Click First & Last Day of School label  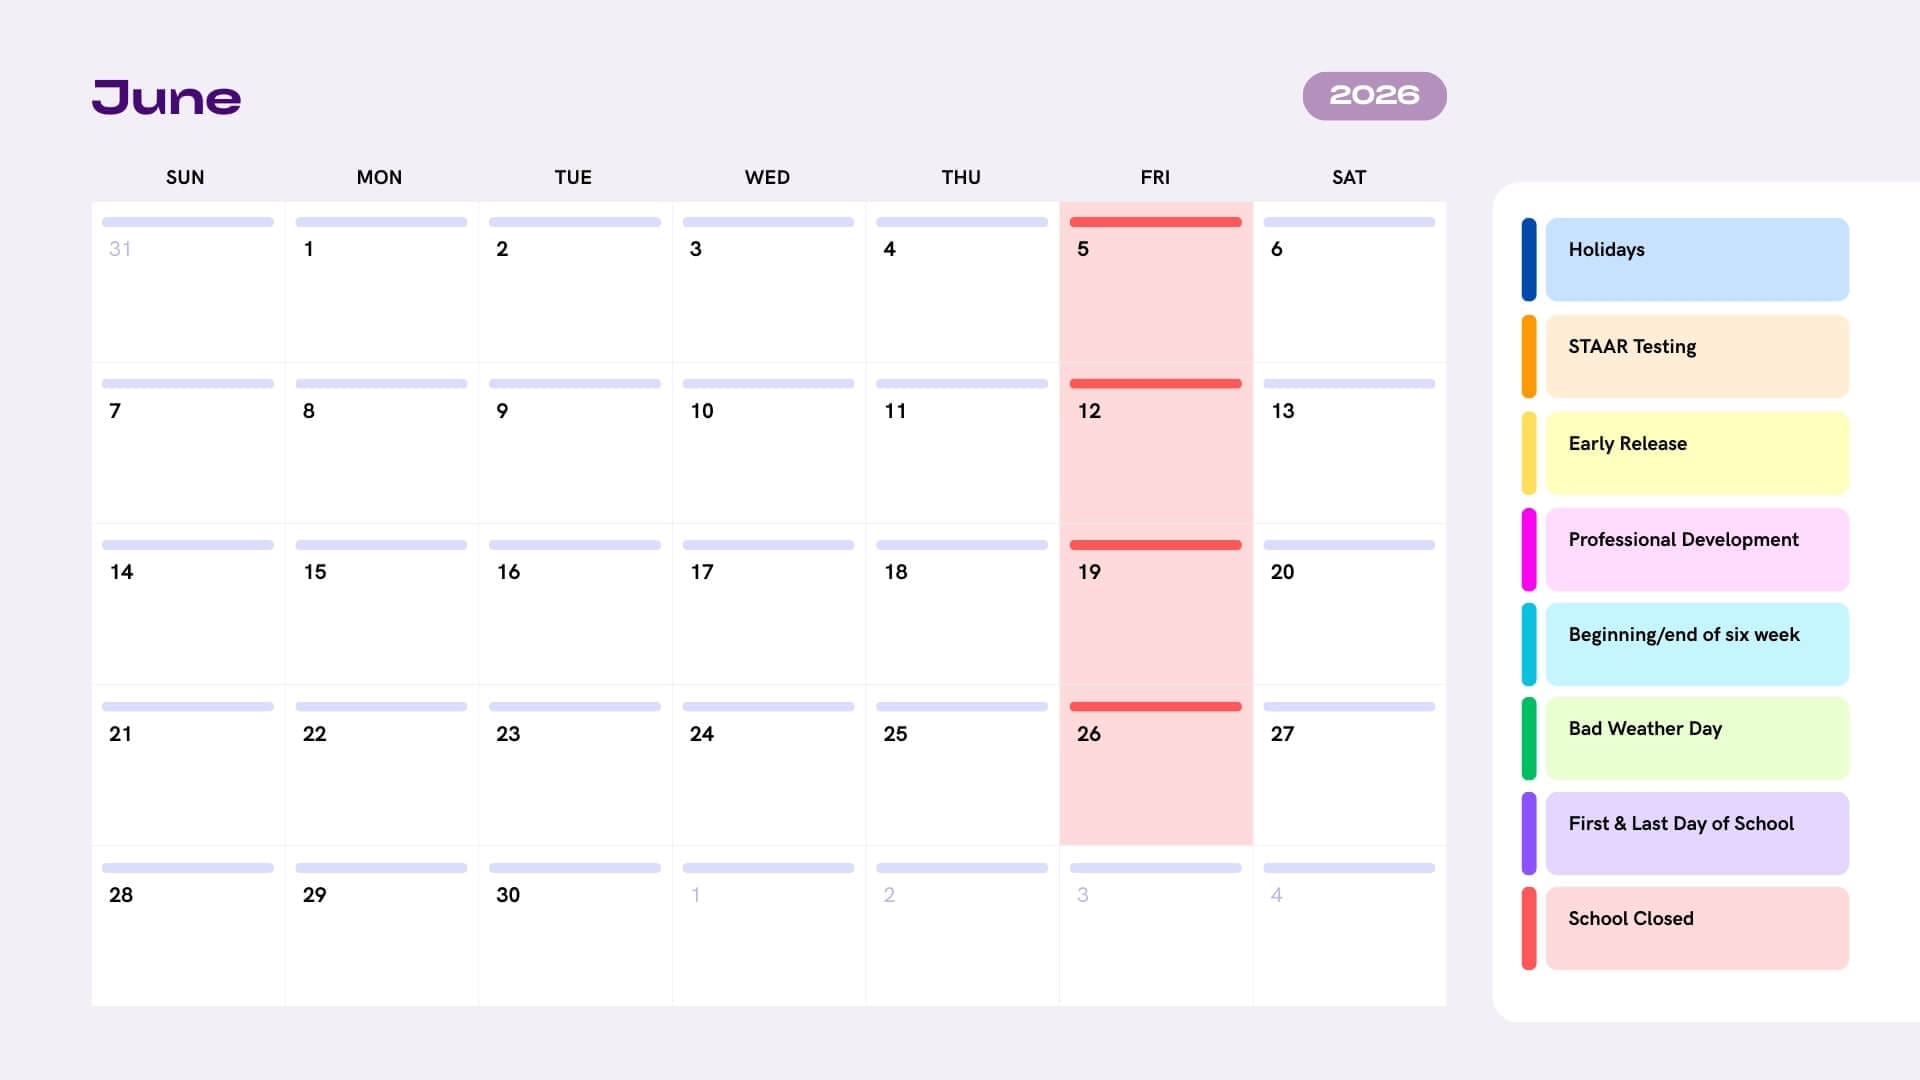pyautogui.click(x=1681, y=824)
